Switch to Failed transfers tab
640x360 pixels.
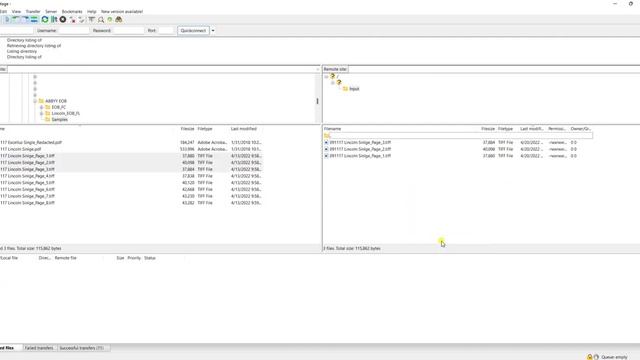pos(39,348)
